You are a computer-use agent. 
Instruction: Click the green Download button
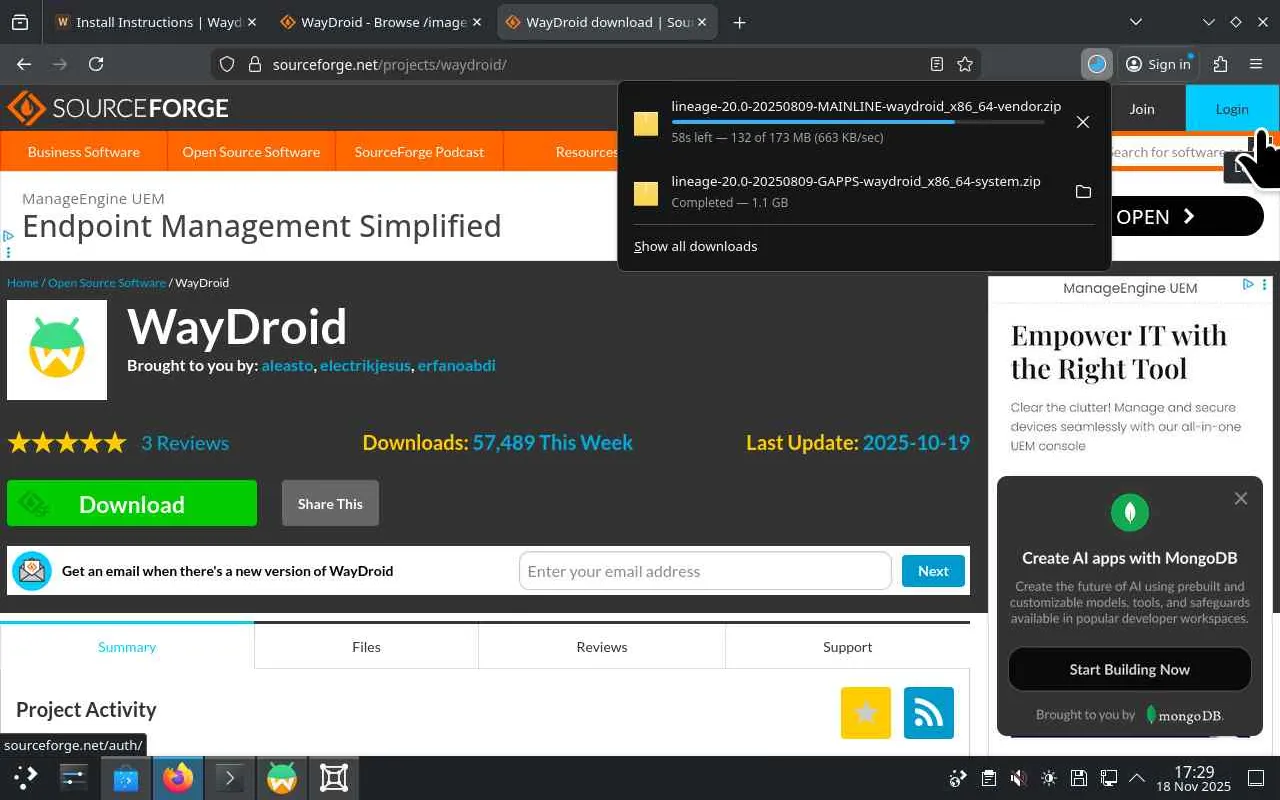(x=132, y=503)
